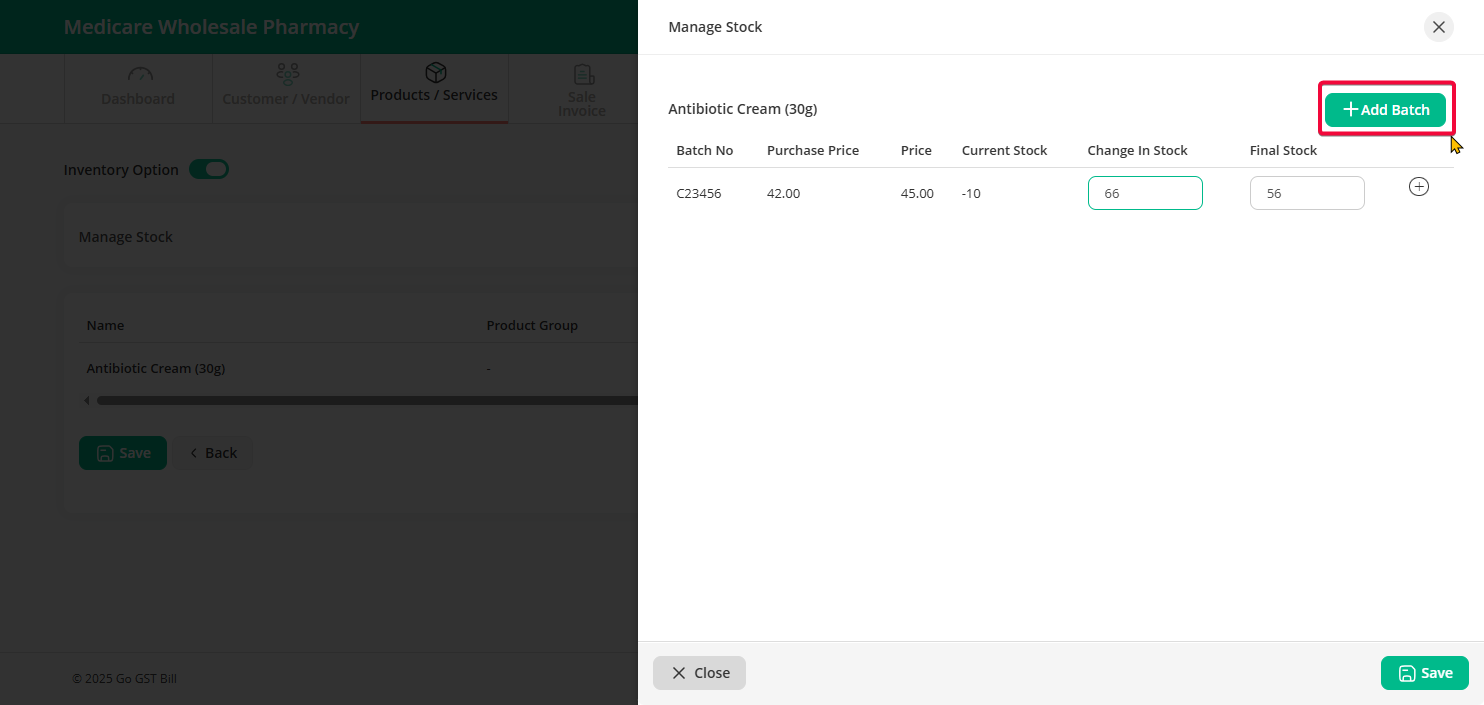Click the Sale Invoice document icon
The width and height of the screenshot is (1484, 705).
pos(583,75)
